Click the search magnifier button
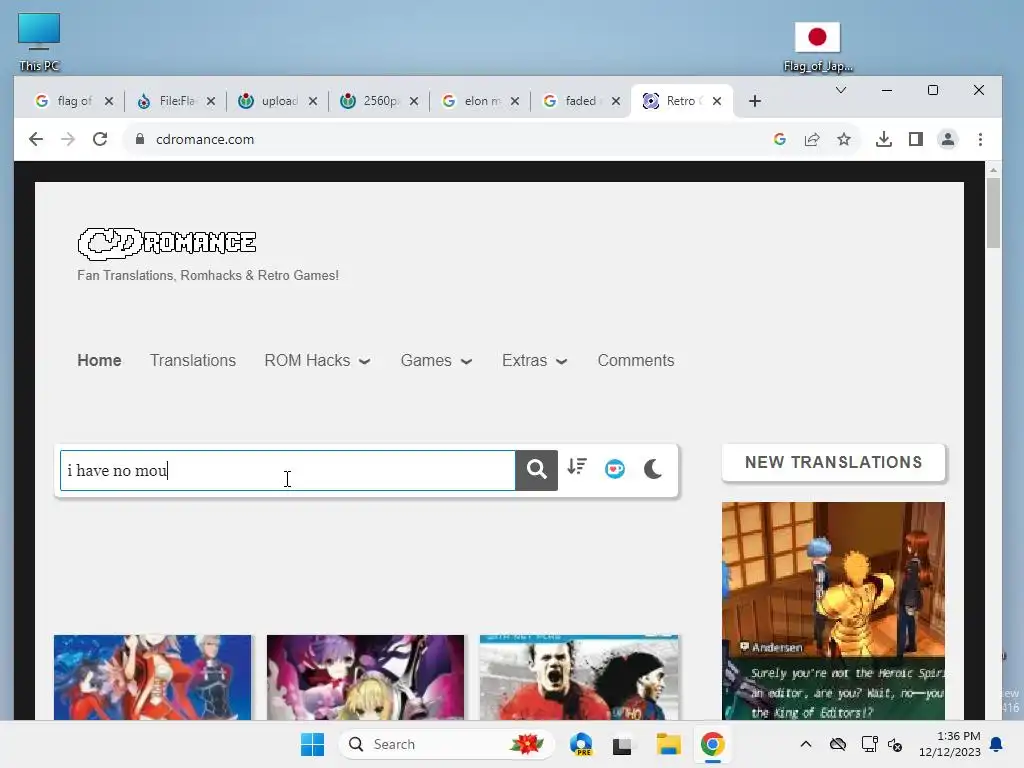This screenshot has width=1024, height=768. pyautogui.click(x=536, y=470)
